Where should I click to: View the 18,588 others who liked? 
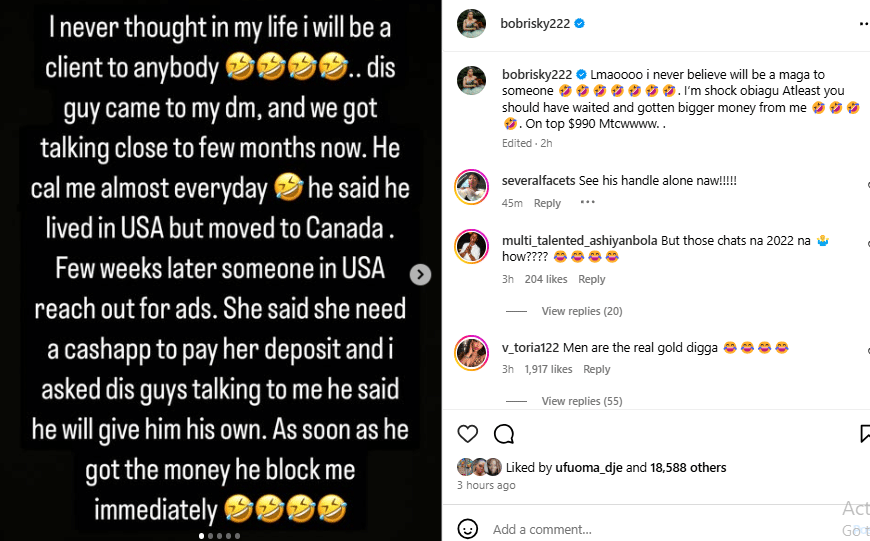coord(688,467)
